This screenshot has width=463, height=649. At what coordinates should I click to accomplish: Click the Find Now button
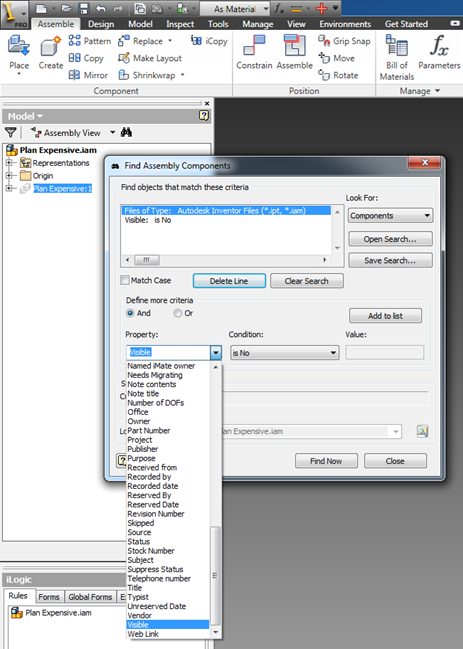click(326, 461)
